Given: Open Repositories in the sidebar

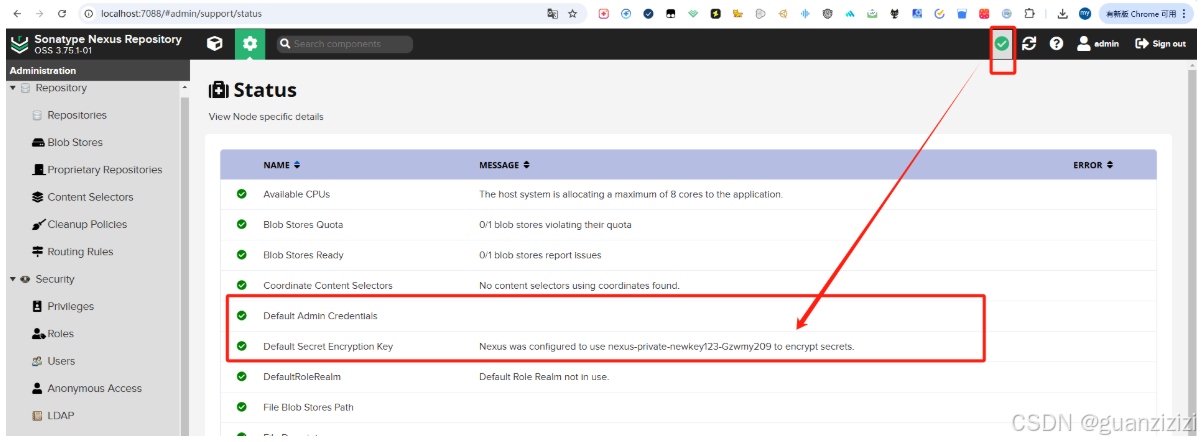Looking at the screenshot, I should pyautogui.click(x=77, y=115).
